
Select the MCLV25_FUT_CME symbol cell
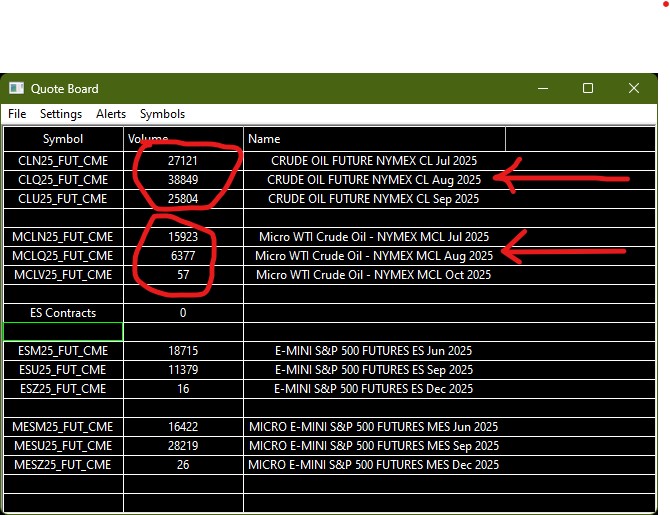point(63,275)
